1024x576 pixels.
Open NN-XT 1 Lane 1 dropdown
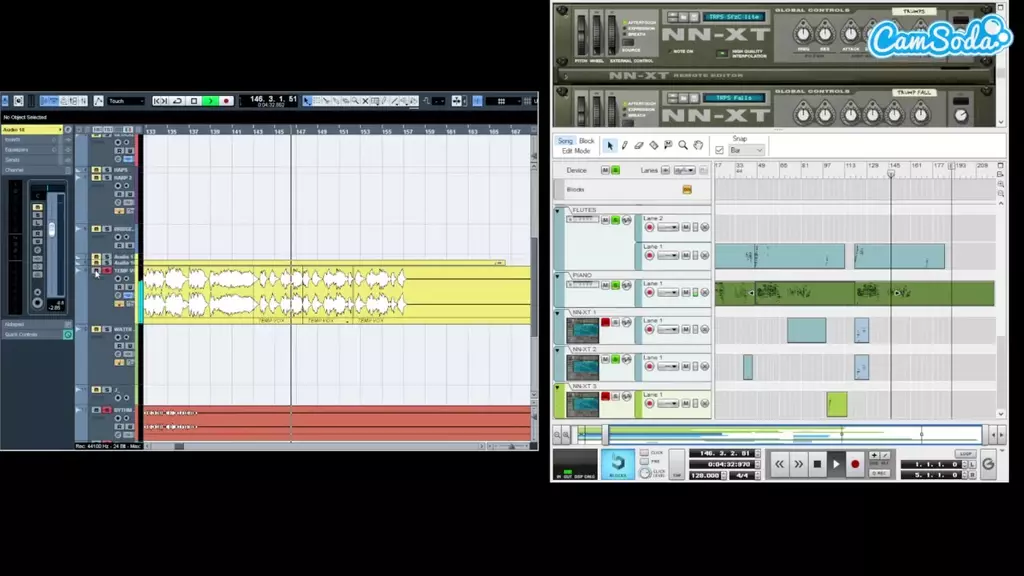pos(667,330)
